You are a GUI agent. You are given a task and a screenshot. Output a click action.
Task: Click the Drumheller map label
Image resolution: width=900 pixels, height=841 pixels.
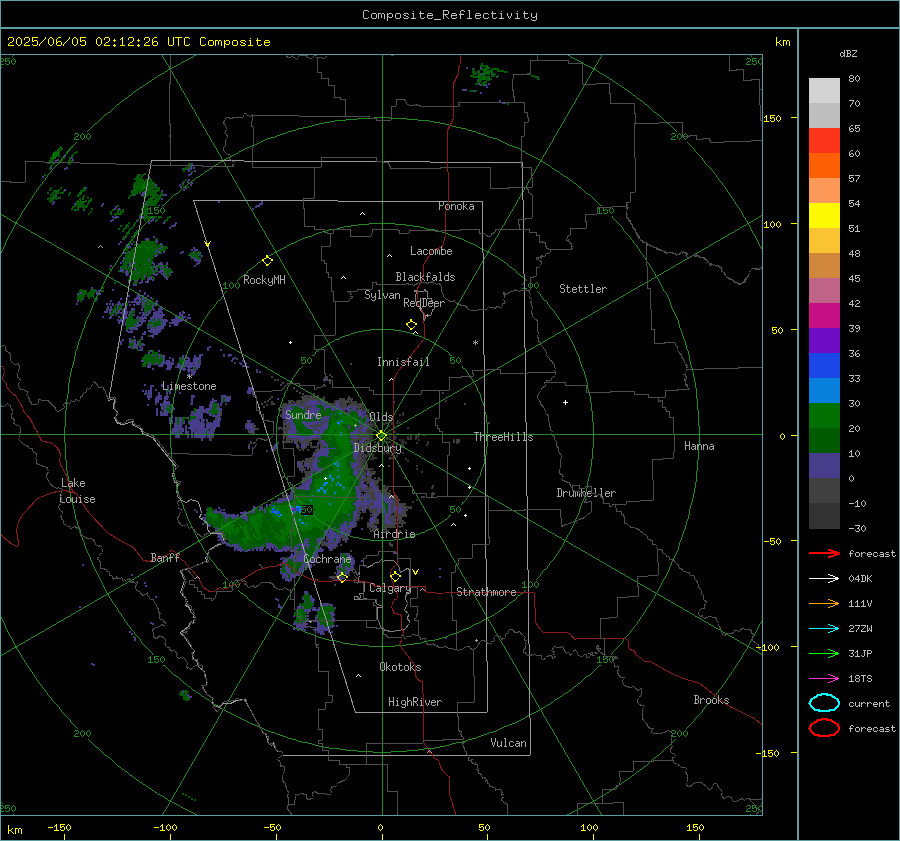tap(586, 493)
